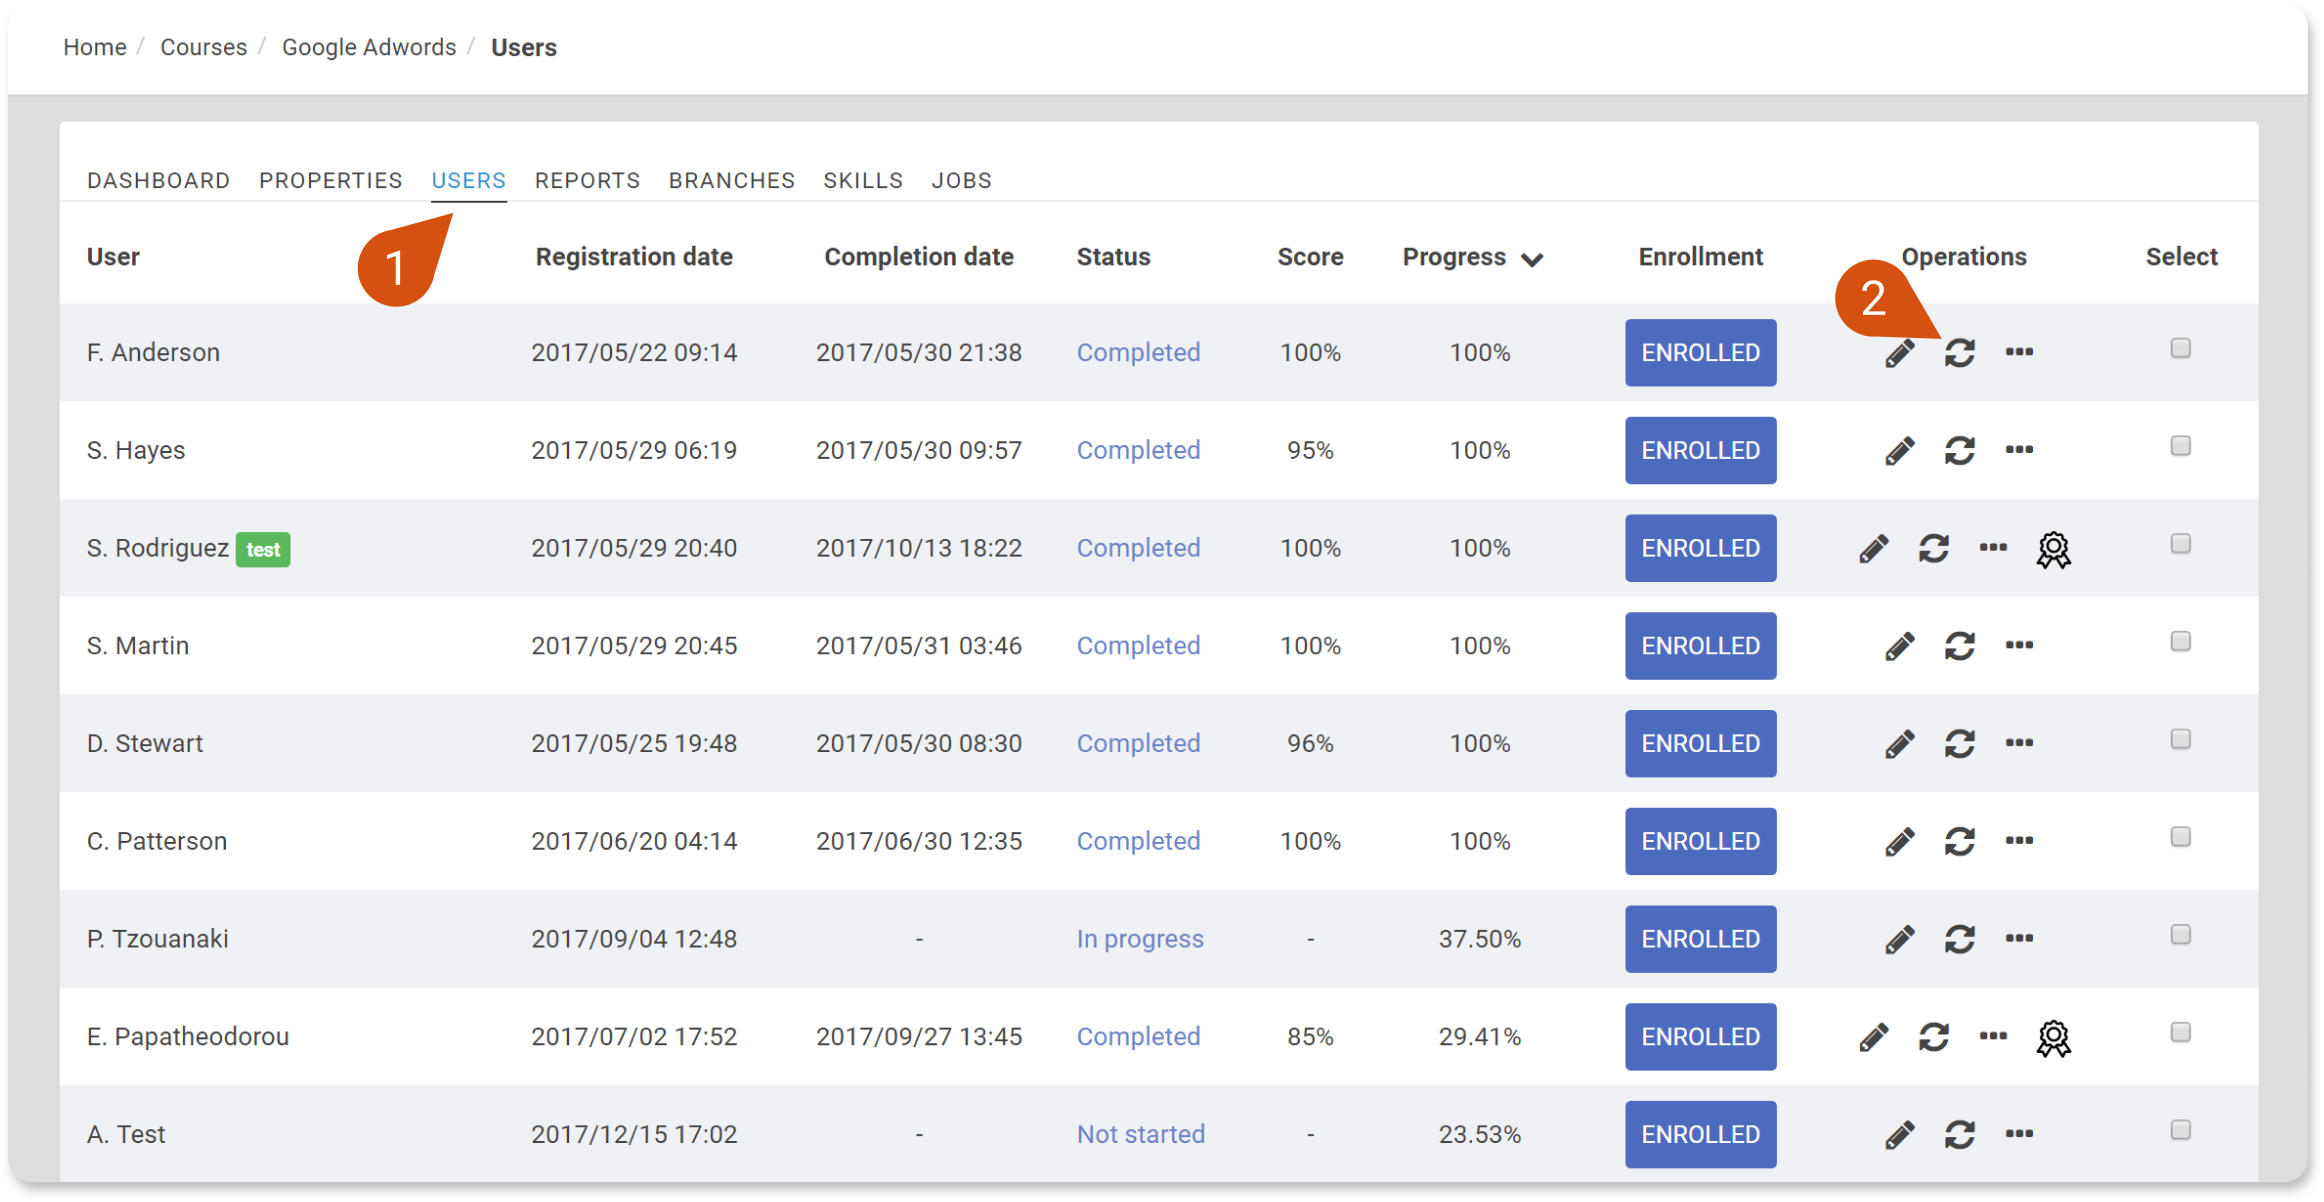
Task: Check the box for E. Papatheodorou
Action: (2181, 1033)
